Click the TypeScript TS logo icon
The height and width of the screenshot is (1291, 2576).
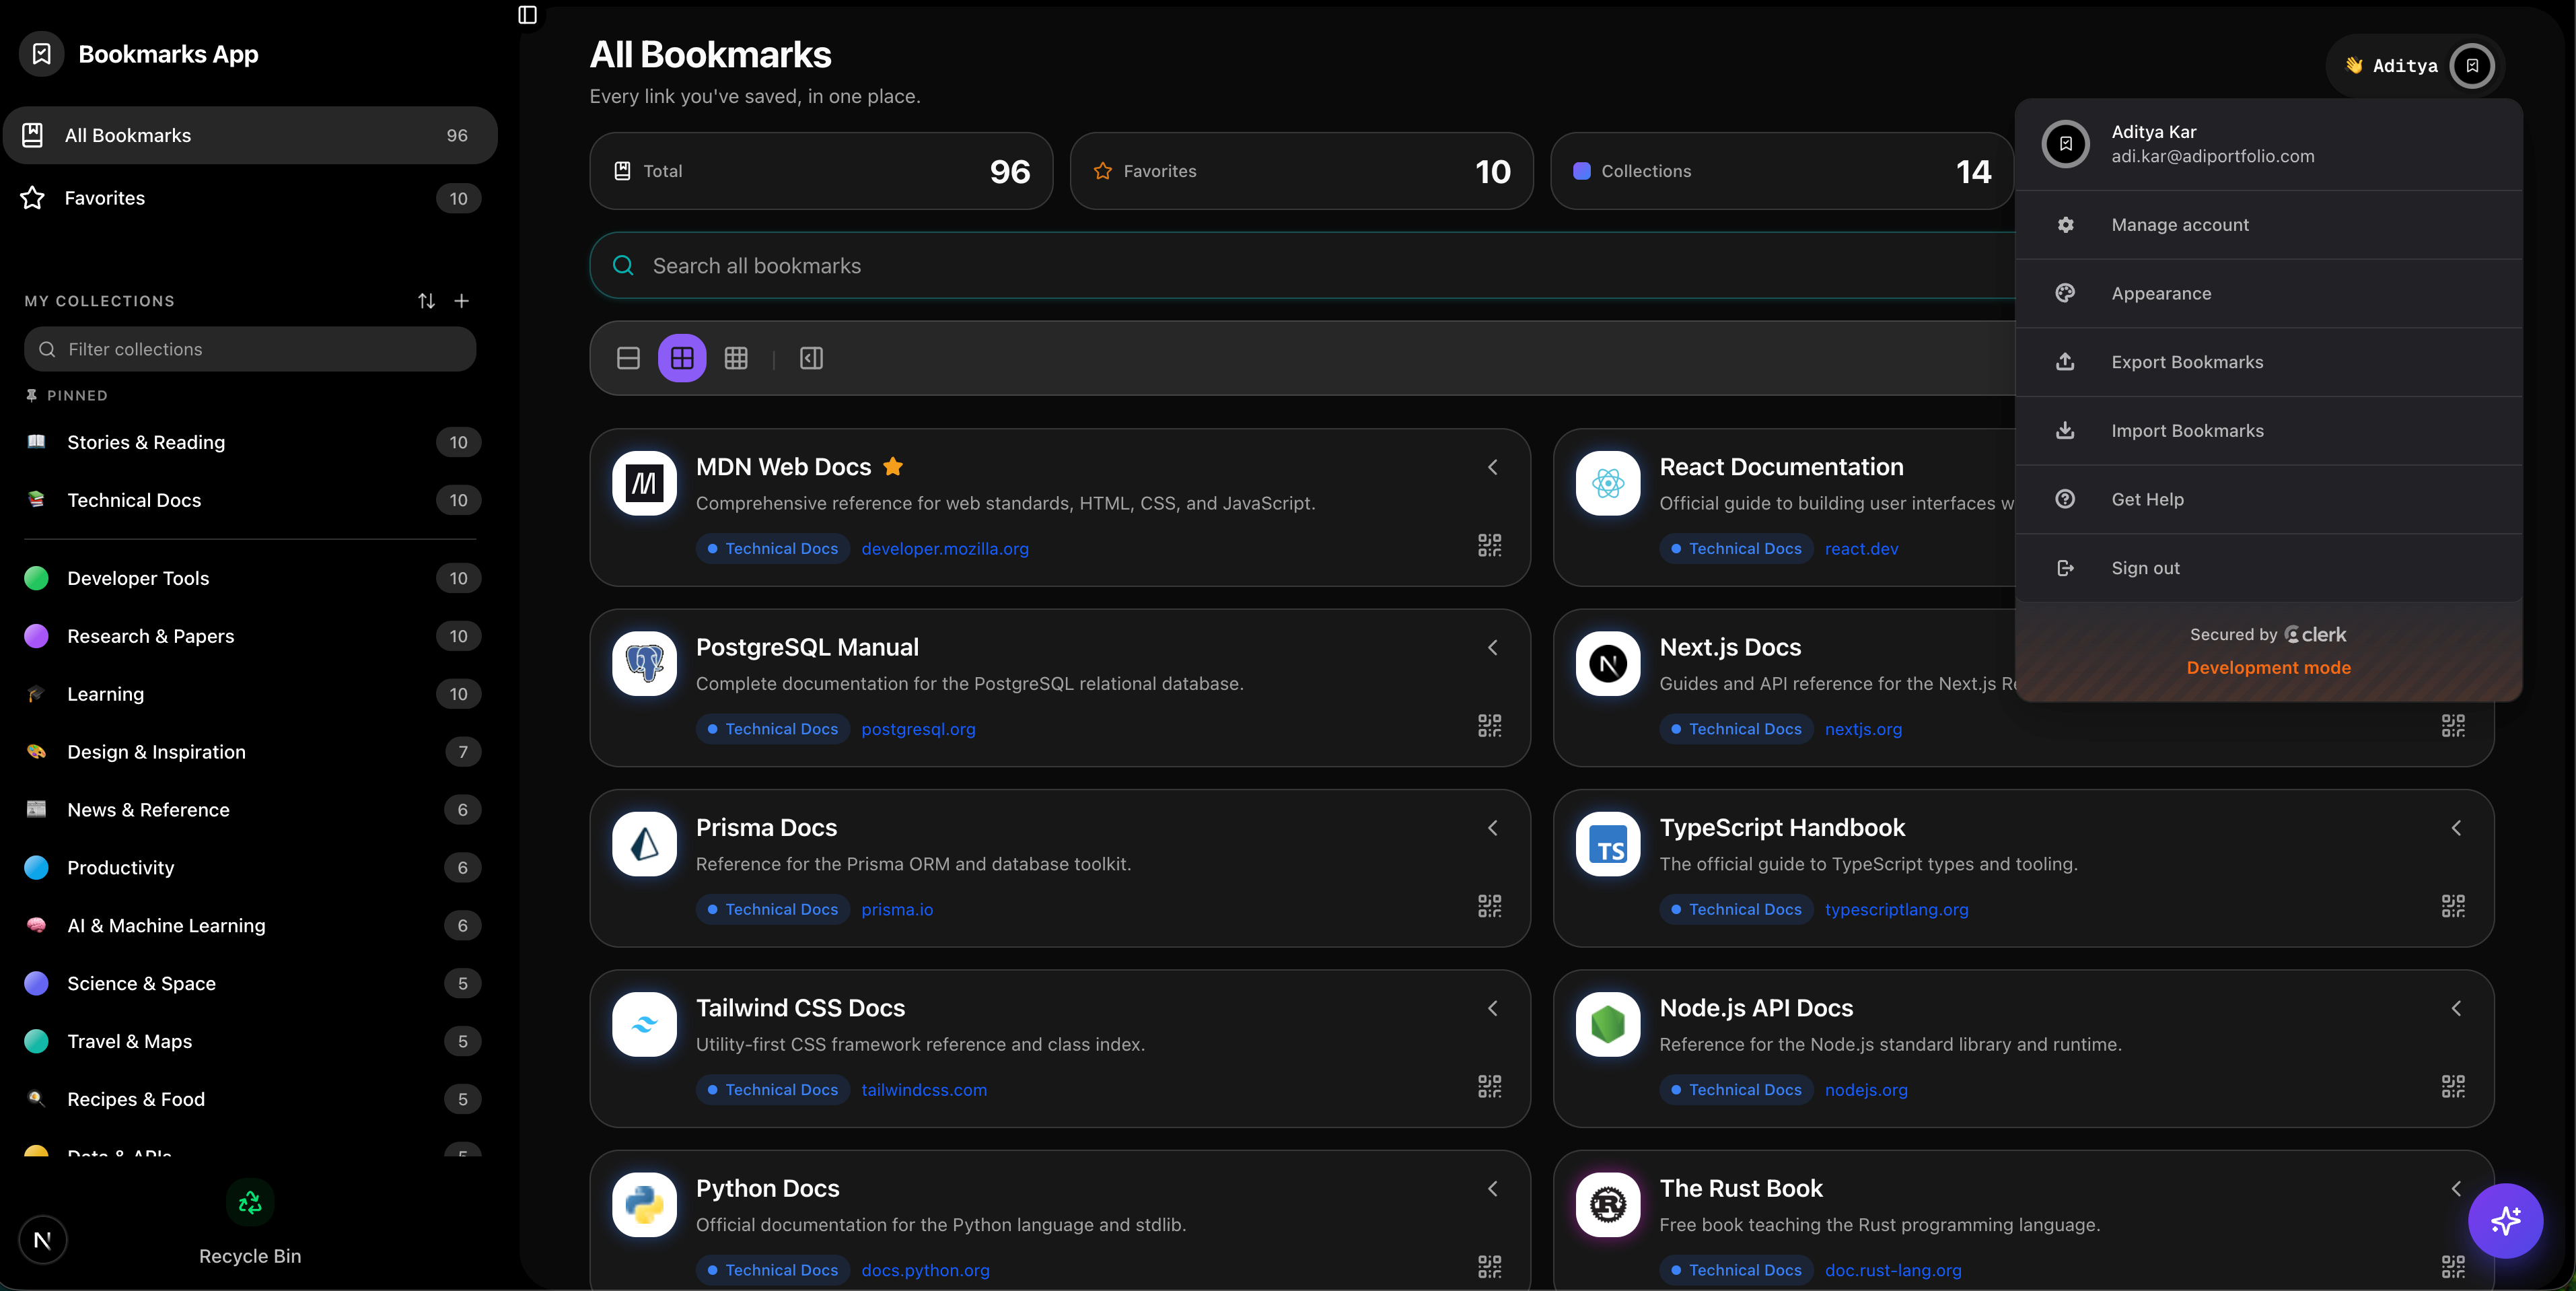1608,844
